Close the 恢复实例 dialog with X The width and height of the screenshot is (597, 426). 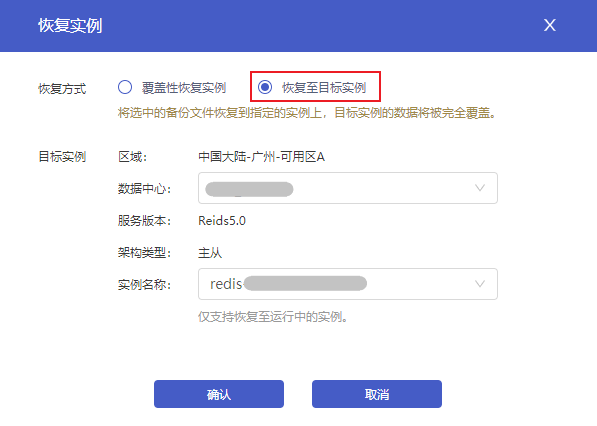549,25
